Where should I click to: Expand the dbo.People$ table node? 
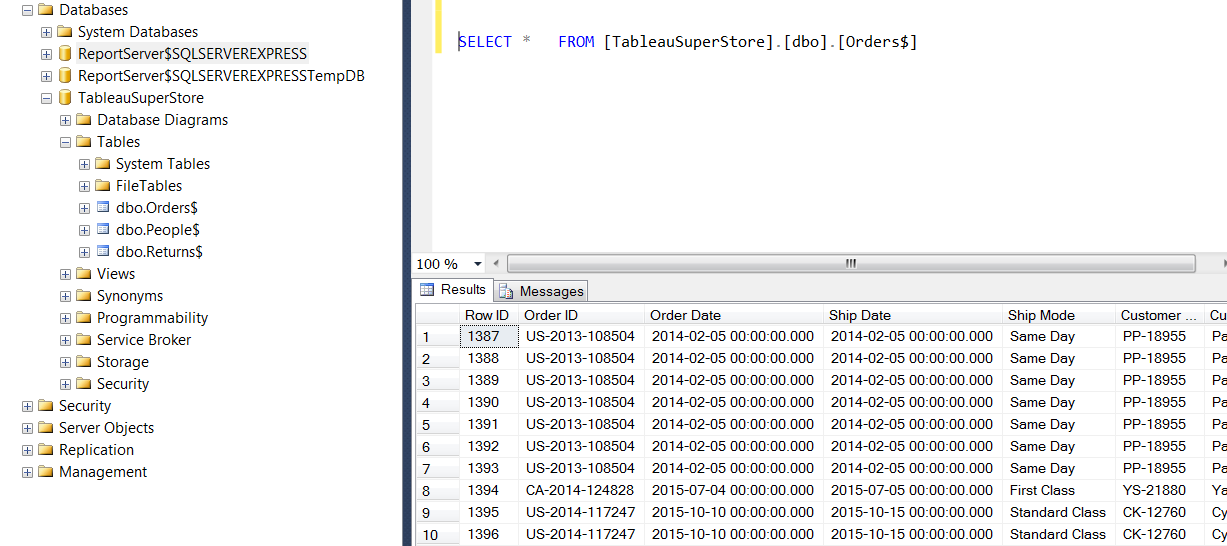(x=84, y=230)
